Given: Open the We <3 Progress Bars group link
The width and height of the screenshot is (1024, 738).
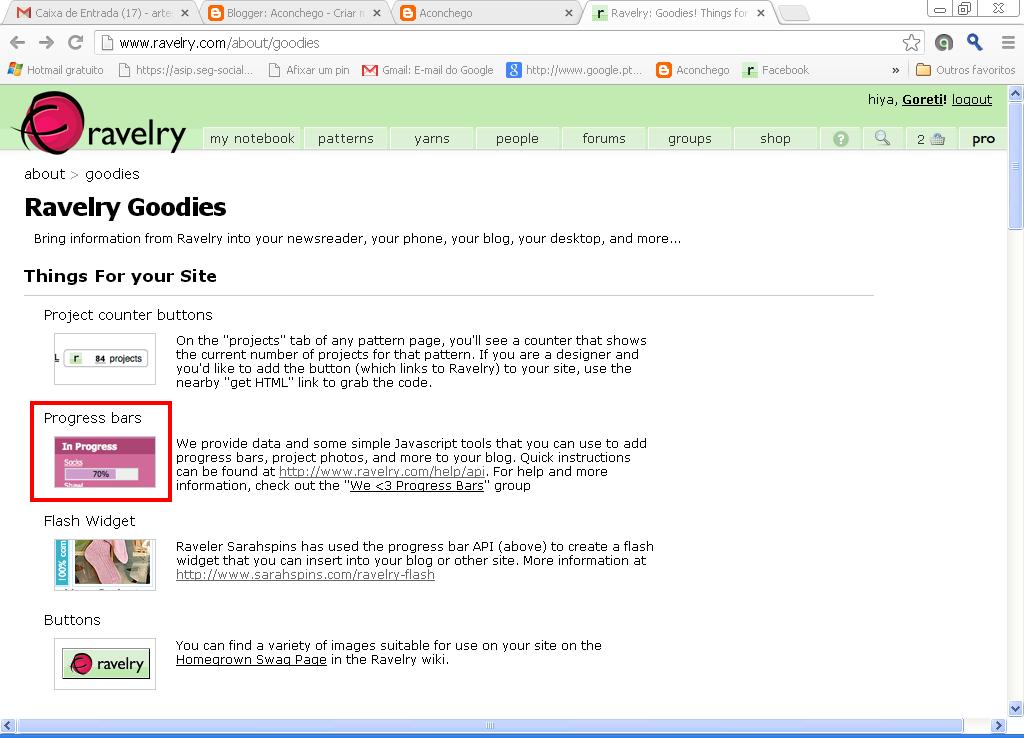Looking at the screenshot, I should click(417, 486).
